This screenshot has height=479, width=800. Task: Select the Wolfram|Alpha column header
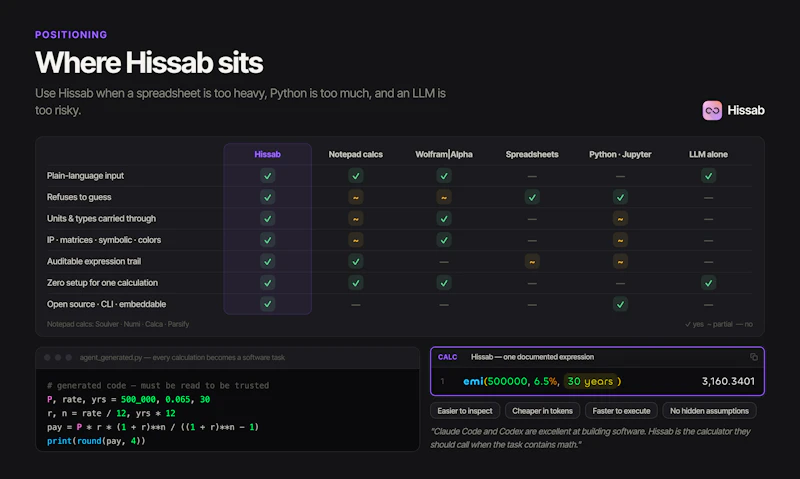click(444, 154)
